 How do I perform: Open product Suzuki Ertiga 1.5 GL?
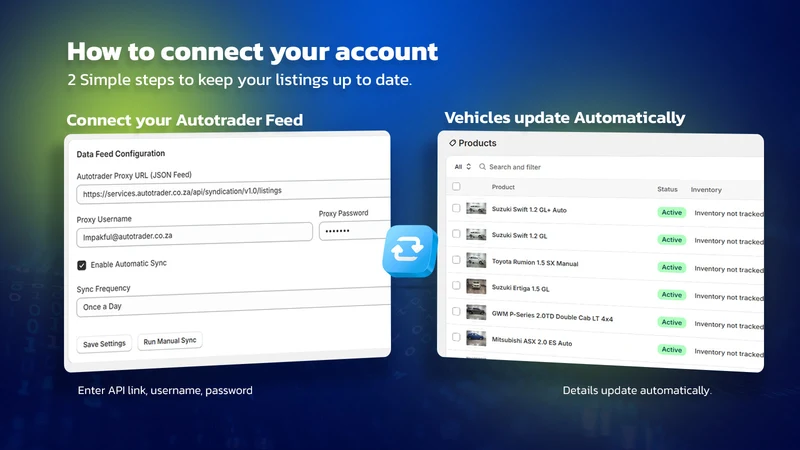(520, 288)
